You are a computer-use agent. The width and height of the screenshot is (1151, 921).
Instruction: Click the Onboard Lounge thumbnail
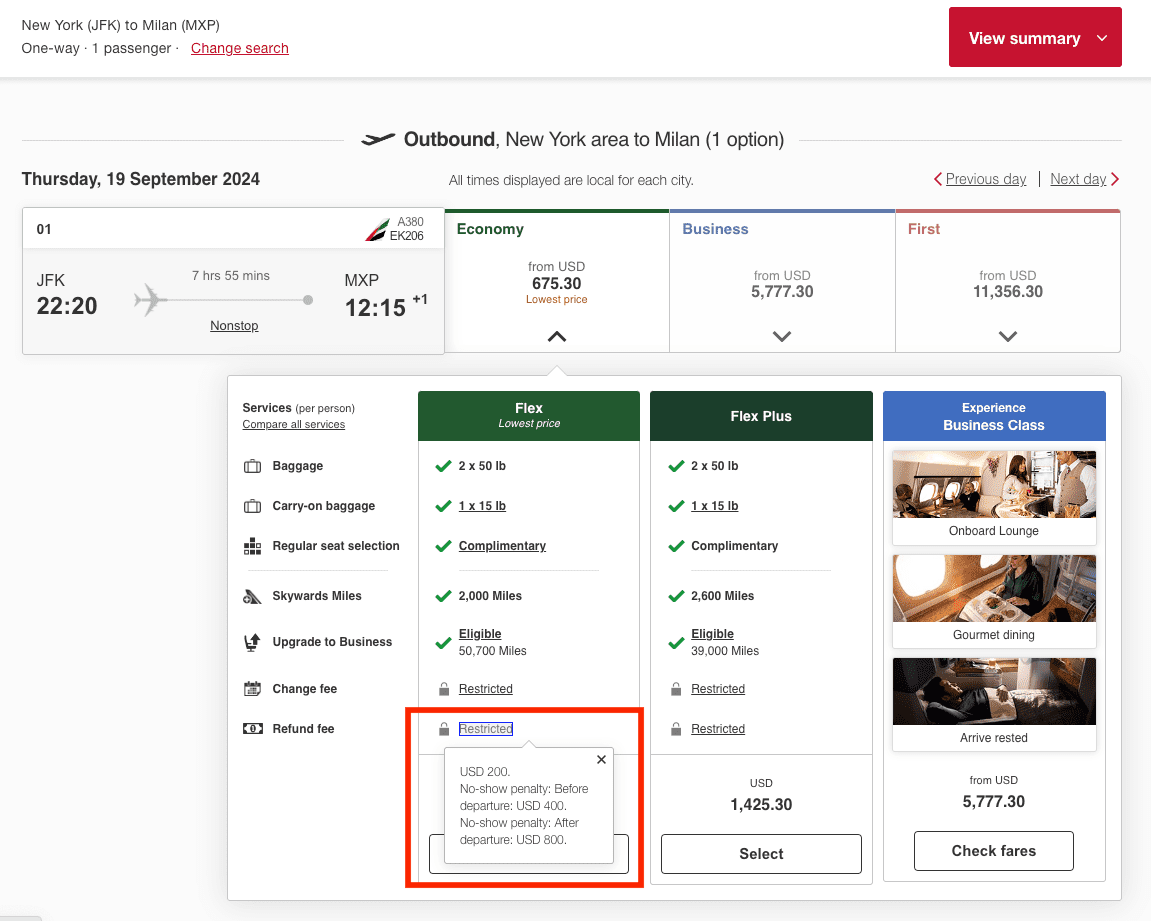coord(994,485)
